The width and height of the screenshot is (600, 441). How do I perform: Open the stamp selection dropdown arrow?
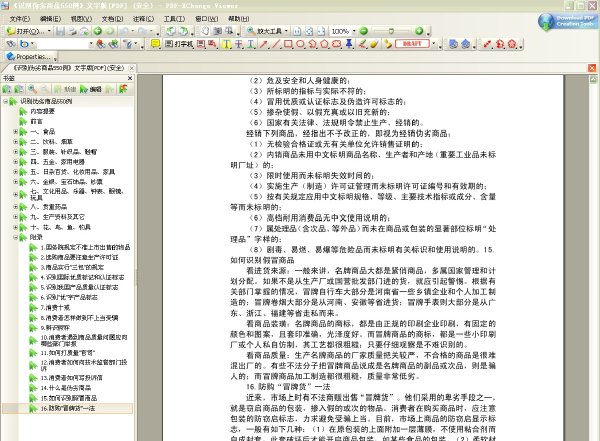click(x=434, y=44)
